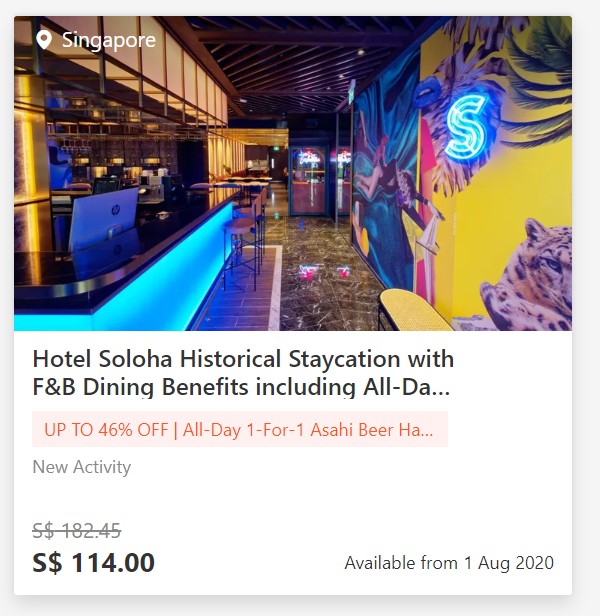
Task: Click the Available from 1 Aug 2020 text
Action: click(449, 563)
